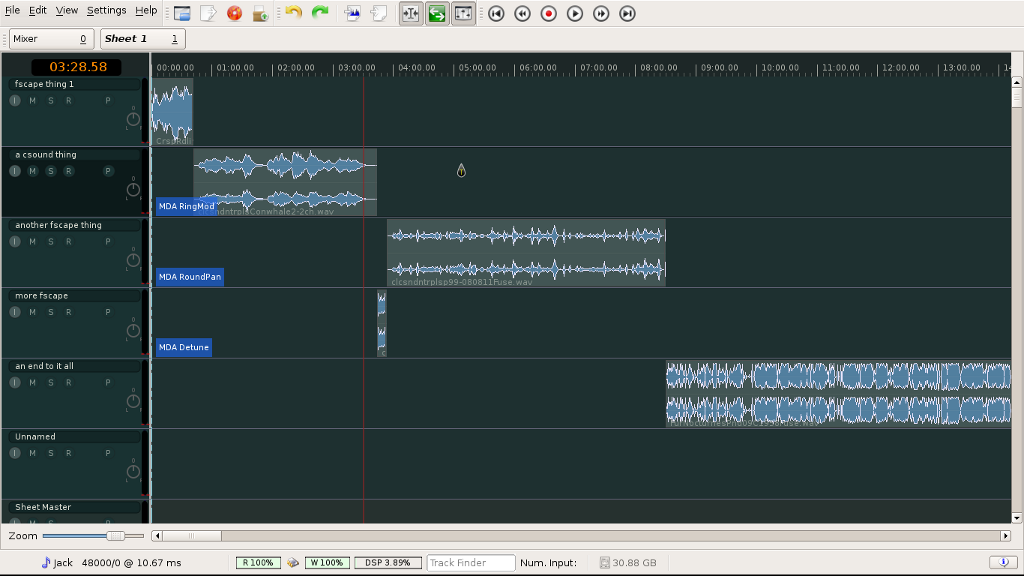Open the View menu

(x=67, y=10)
